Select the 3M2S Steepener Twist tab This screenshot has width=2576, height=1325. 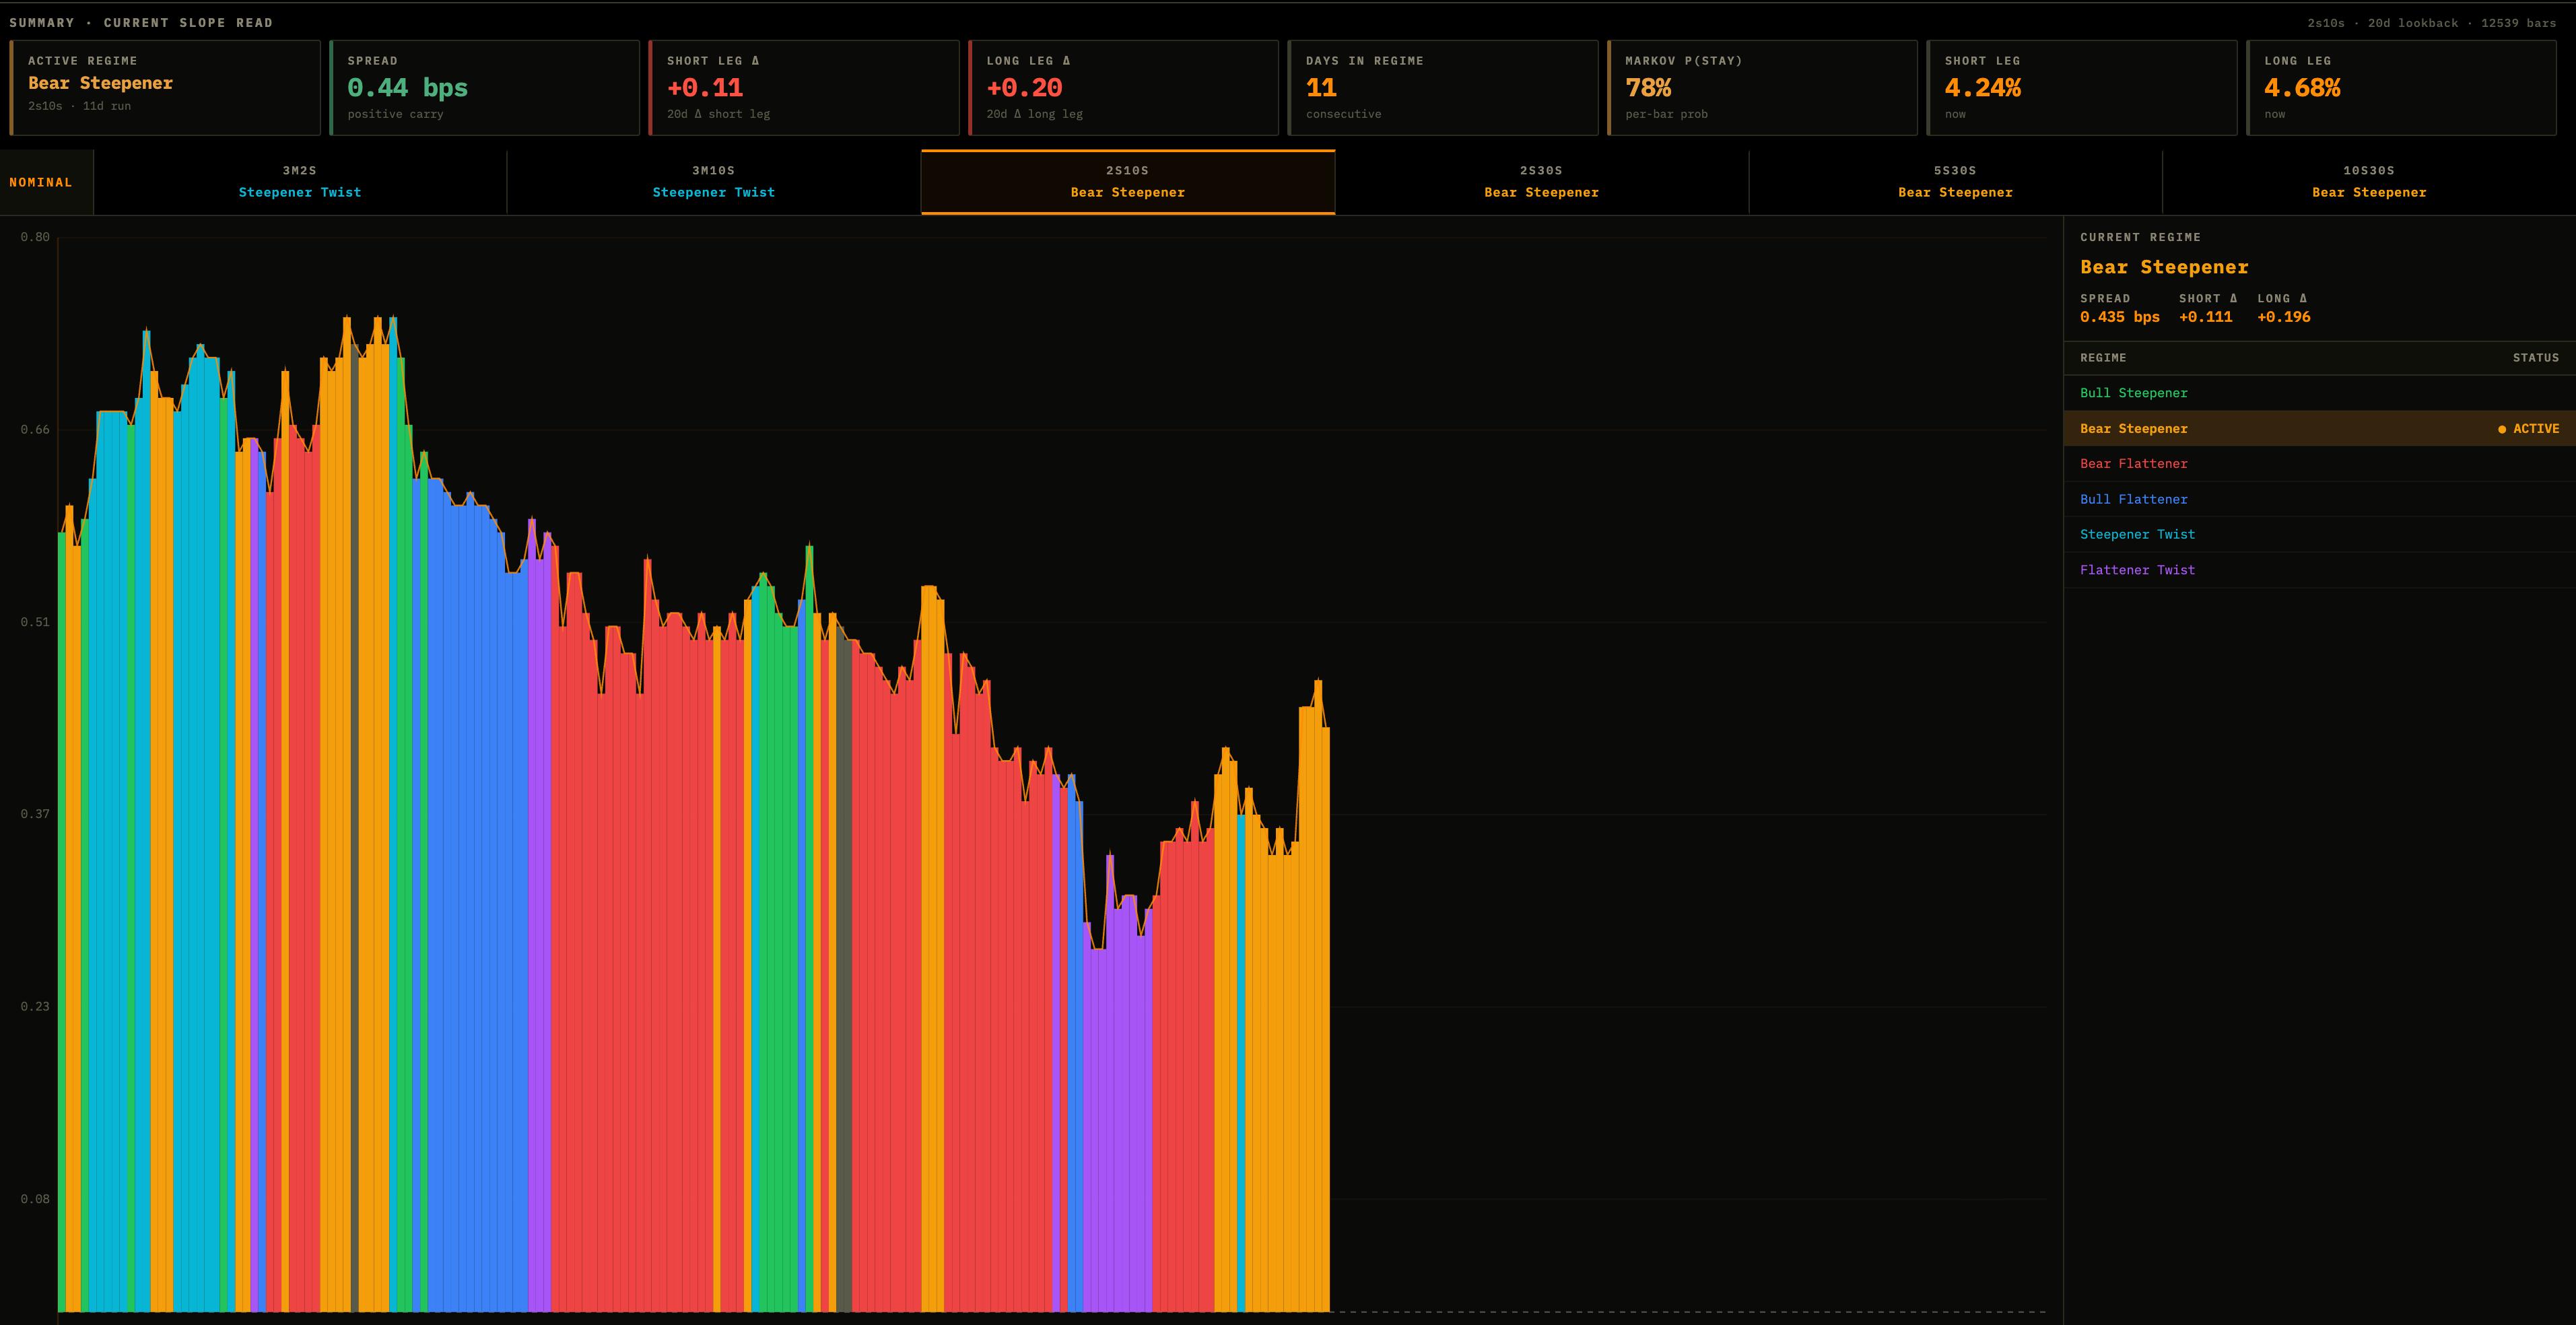[300, 182]
